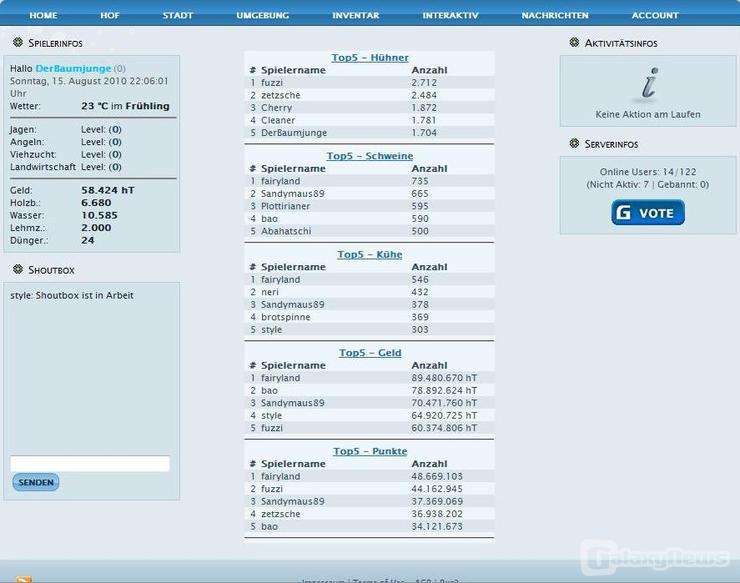Image resolution: width=740 pixels, height=583 pixels.
Task: Click the RSS feed icon at bottom left
Action: [24, 579]
